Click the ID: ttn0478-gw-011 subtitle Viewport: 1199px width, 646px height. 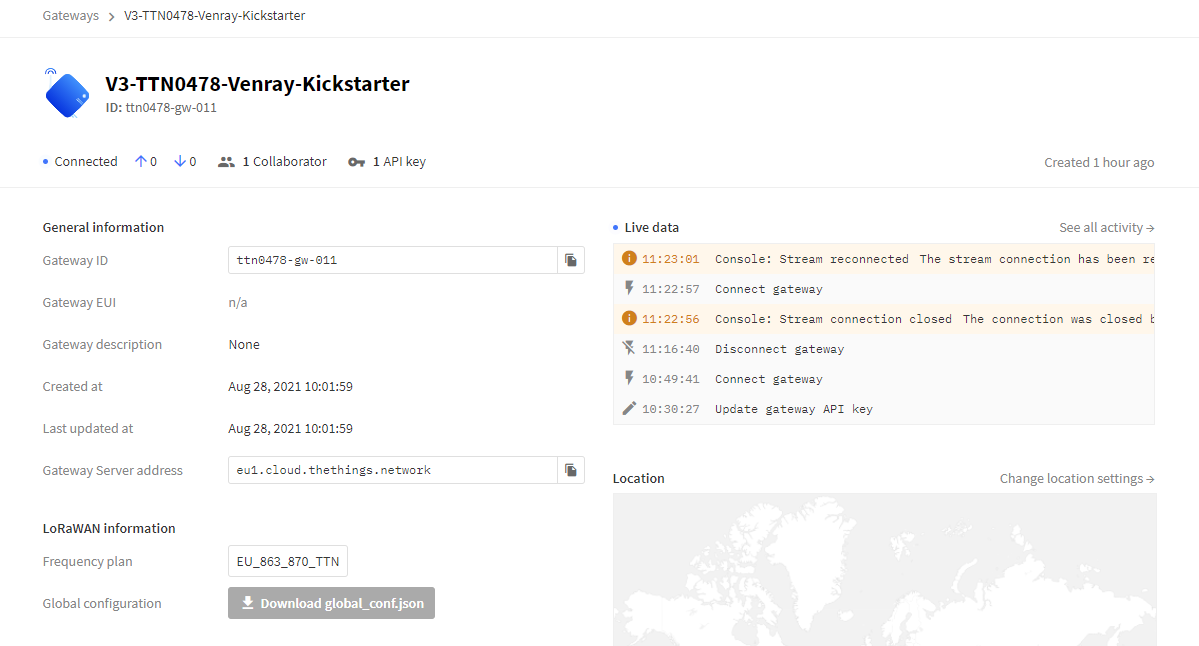click(x=161, y=108)
